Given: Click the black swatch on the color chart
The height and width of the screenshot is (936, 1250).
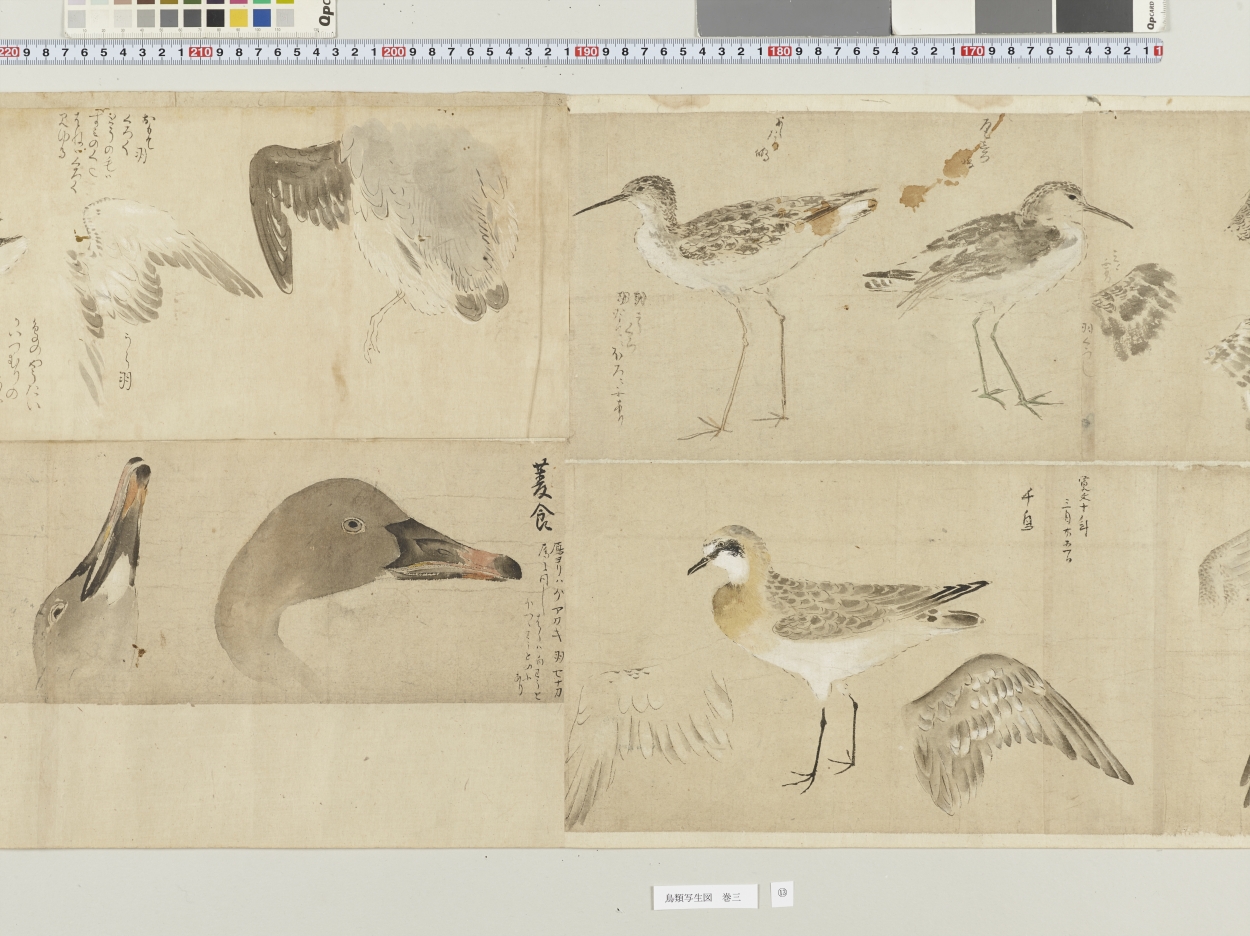Looking at the screenshot, I should point(215,17).
